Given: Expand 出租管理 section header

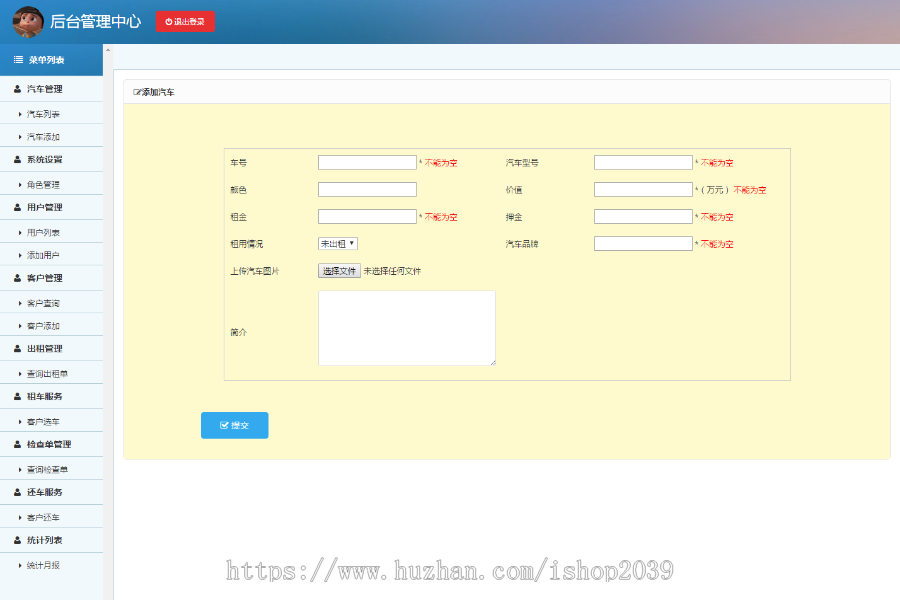Looking at the screenshot, I should [51, 349].
